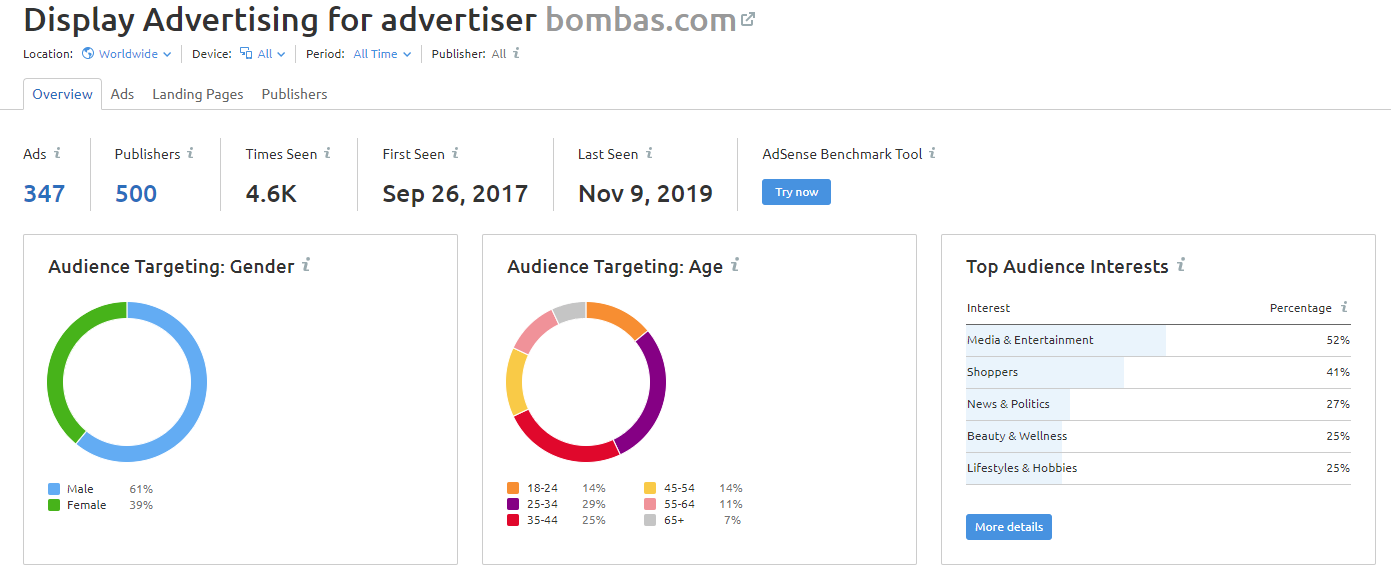Click the Try now button
This screenshot has height=580, width=1391.
(x=796, y=192)
